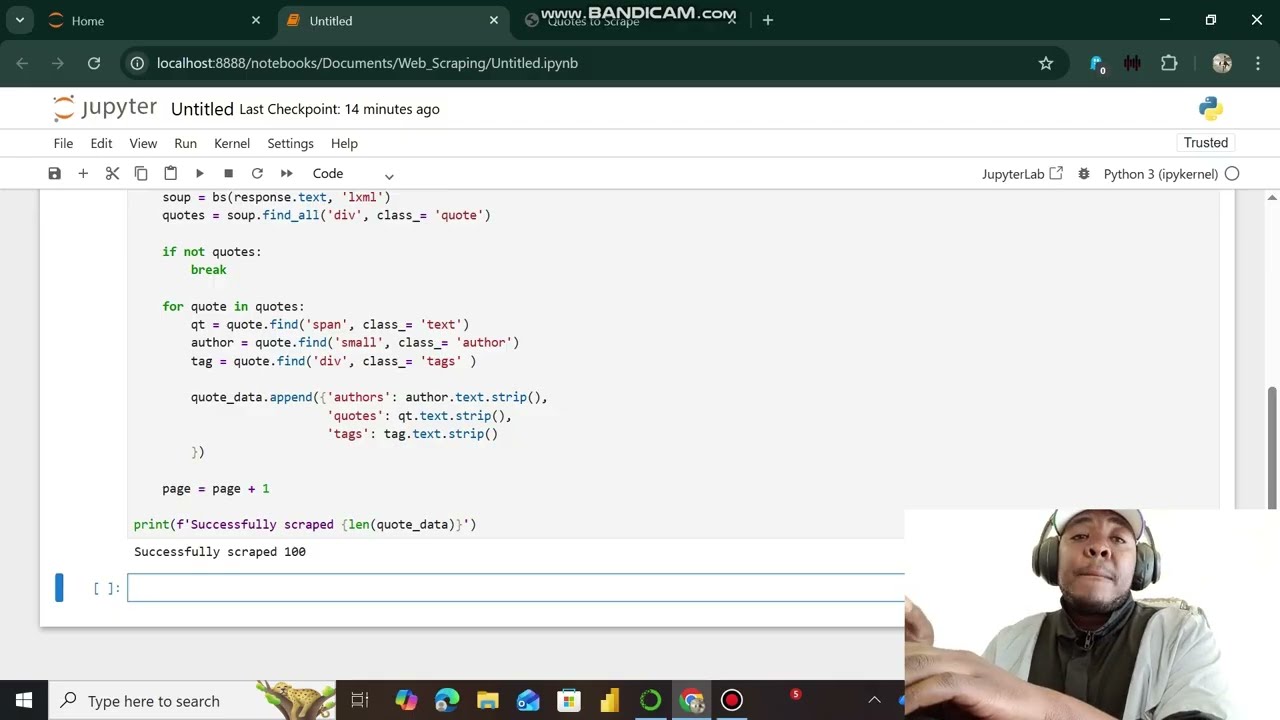The height and width of the screenshot is (720, 1280).
Task: Open the Kernel menu
Action: pos(232,143)
